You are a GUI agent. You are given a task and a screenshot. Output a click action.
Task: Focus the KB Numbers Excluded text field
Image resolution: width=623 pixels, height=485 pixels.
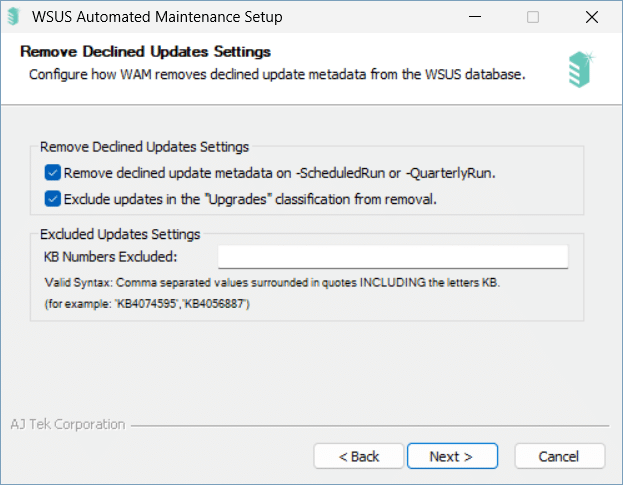point(393,257)
